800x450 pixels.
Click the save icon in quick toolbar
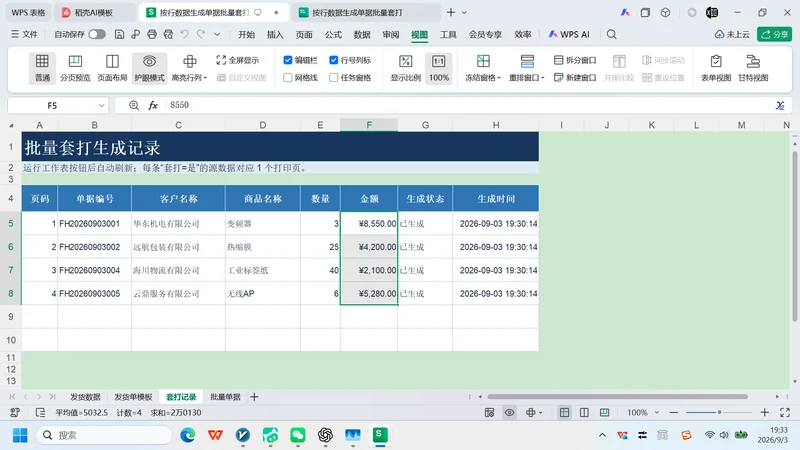coord(119,34)
